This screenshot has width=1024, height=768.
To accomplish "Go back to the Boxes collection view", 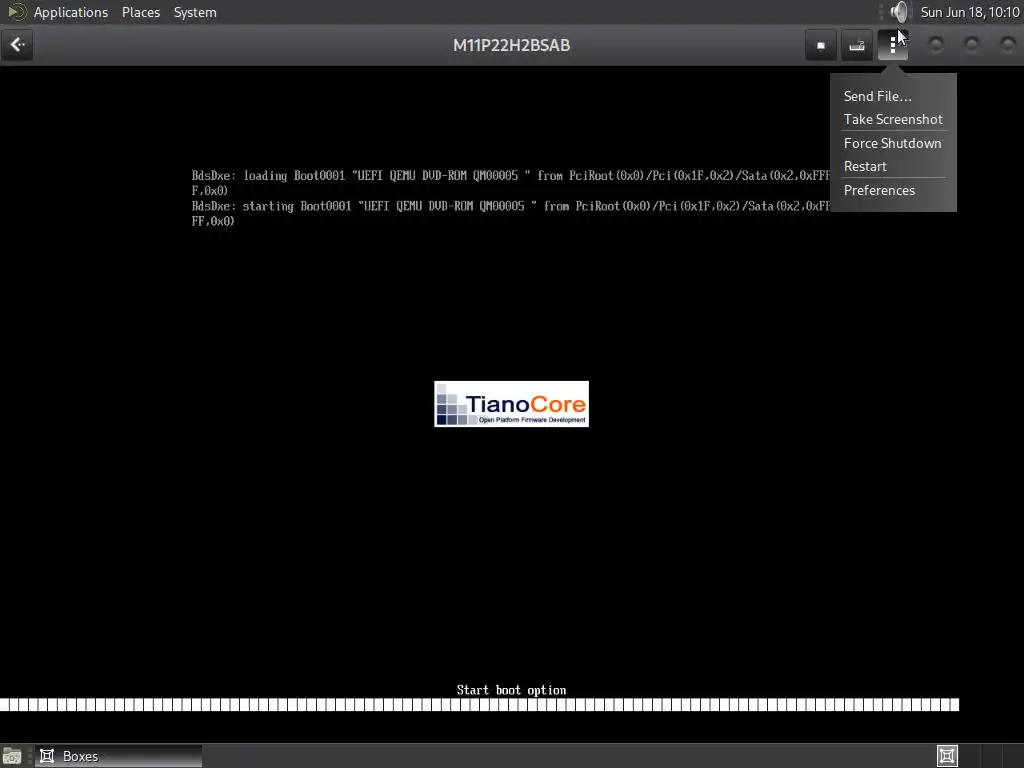I will click(17, 45).
